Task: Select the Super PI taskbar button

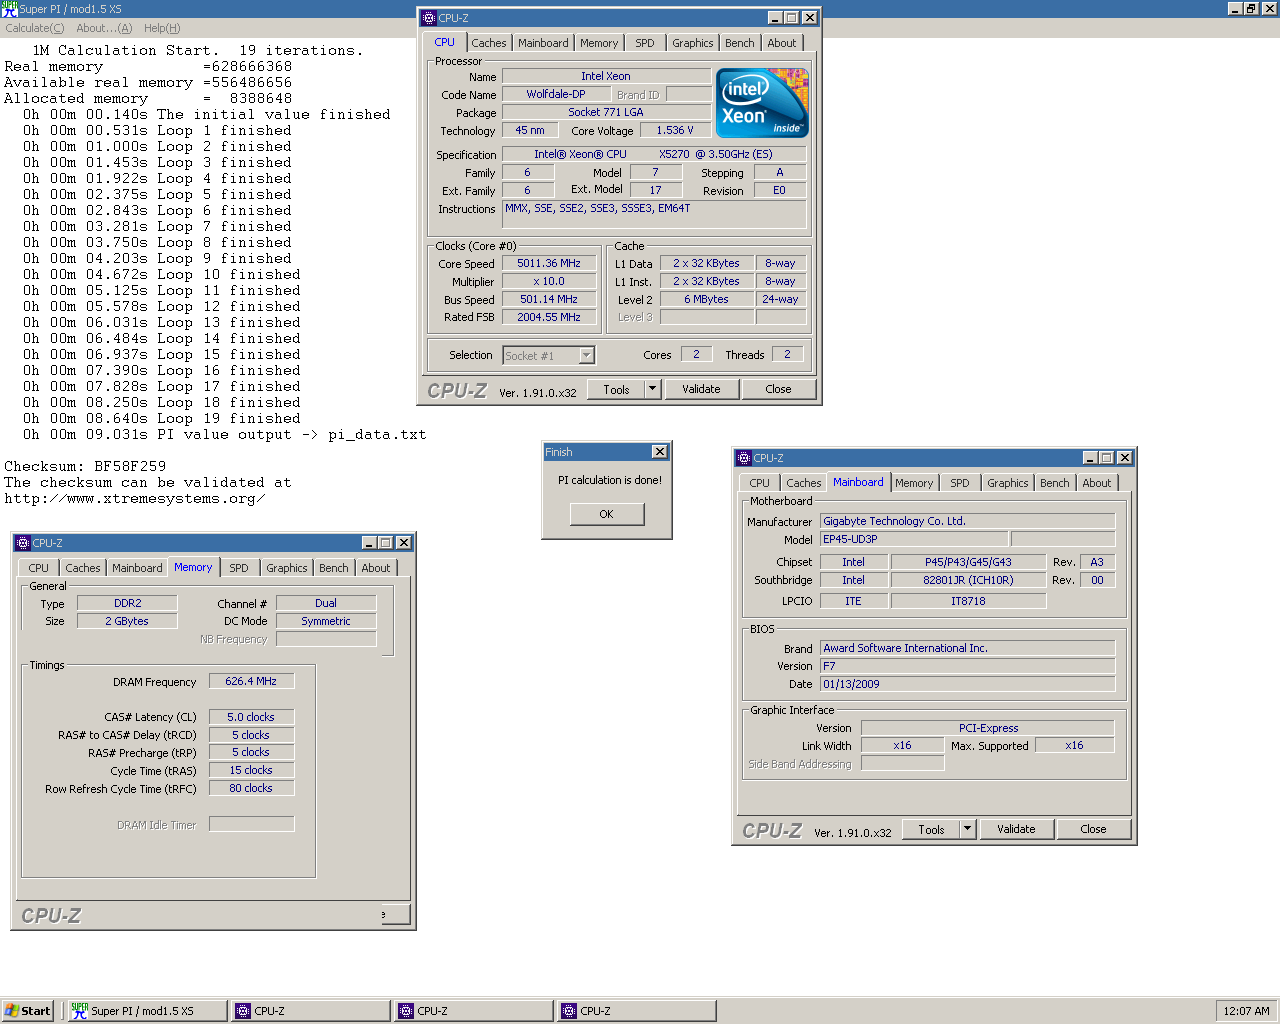Action: click(146, 1011)
